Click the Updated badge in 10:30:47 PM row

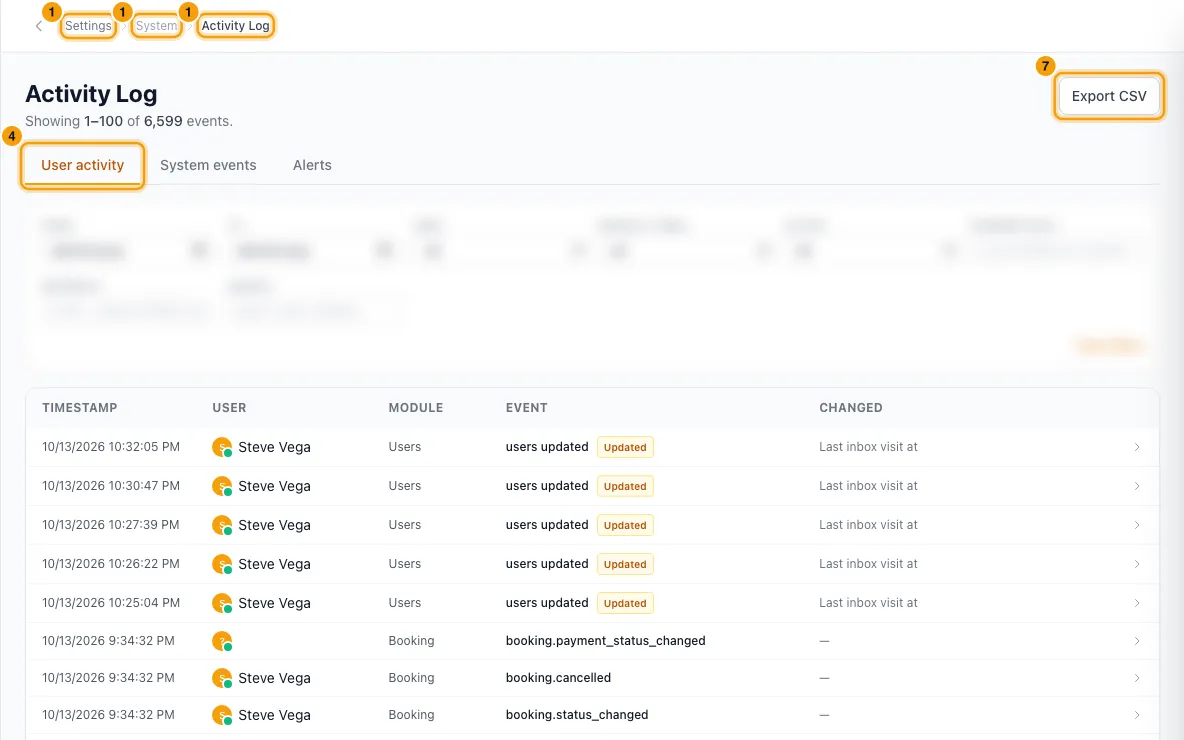(625, 486)
